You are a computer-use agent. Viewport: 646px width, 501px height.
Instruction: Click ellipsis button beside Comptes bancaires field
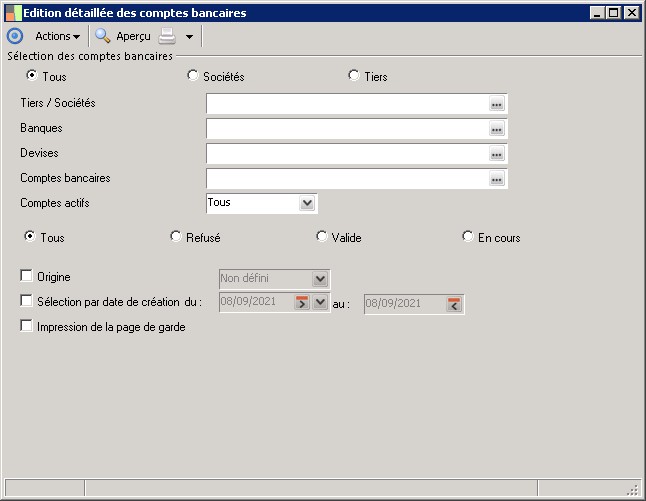click(497, 179)
